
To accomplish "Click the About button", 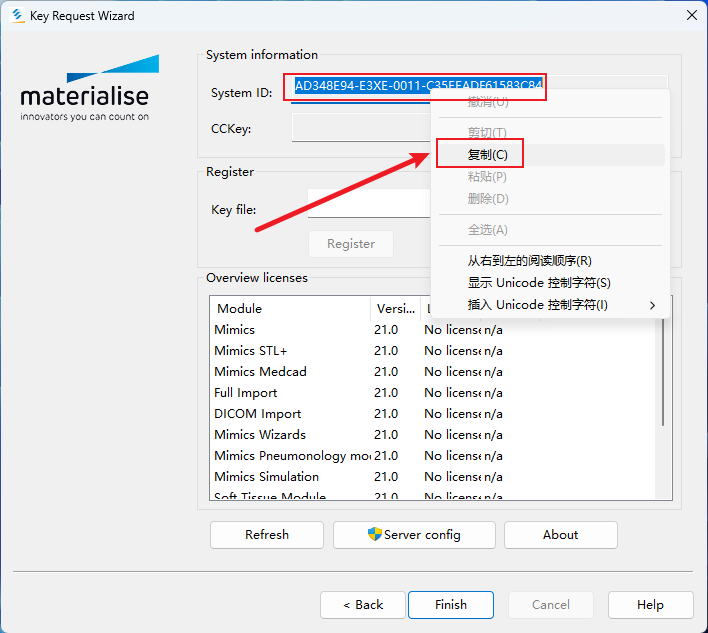I will point(560,535).
